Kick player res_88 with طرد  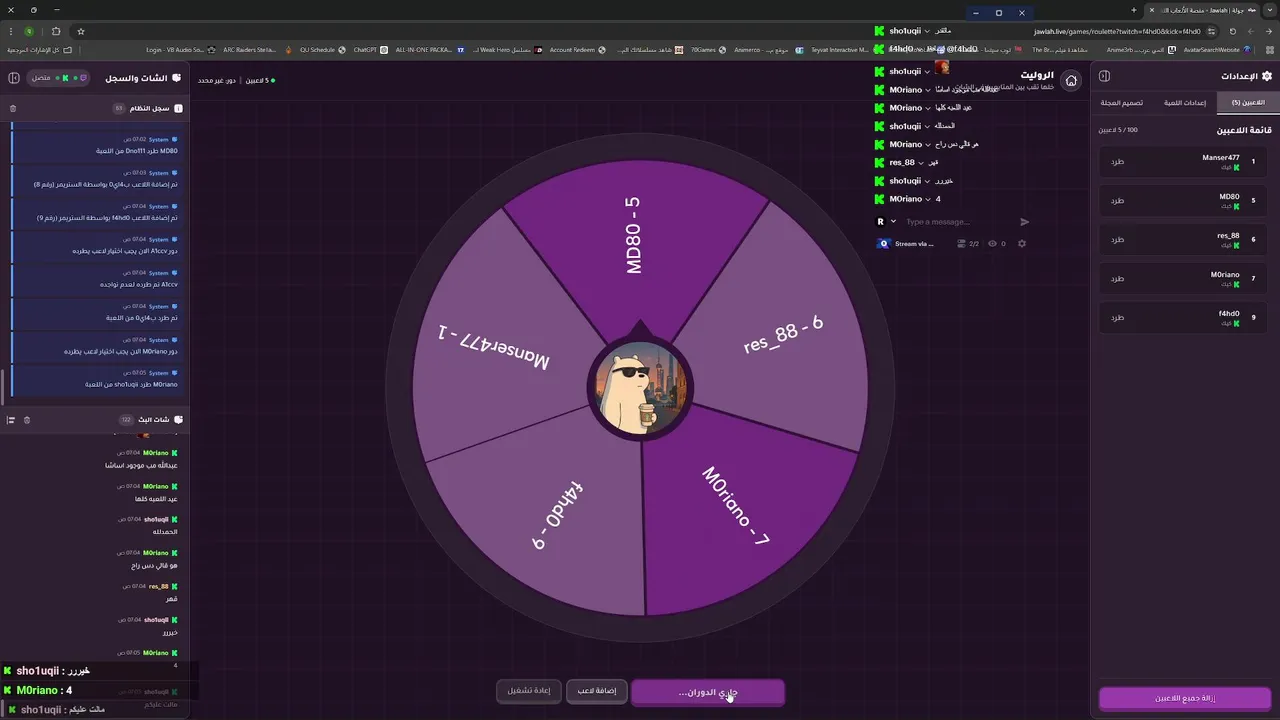point(1117,239)
